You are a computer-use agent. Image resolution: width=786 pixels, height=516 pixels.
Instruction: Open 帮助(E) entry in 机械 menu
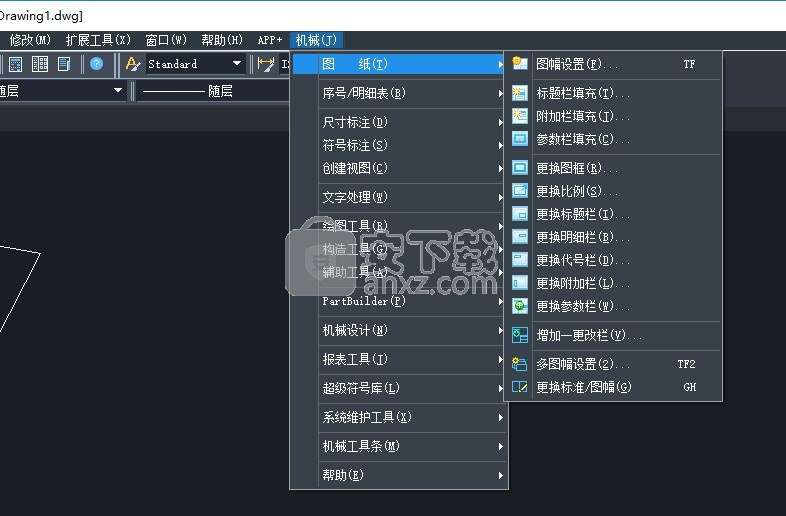click(399, 475)
